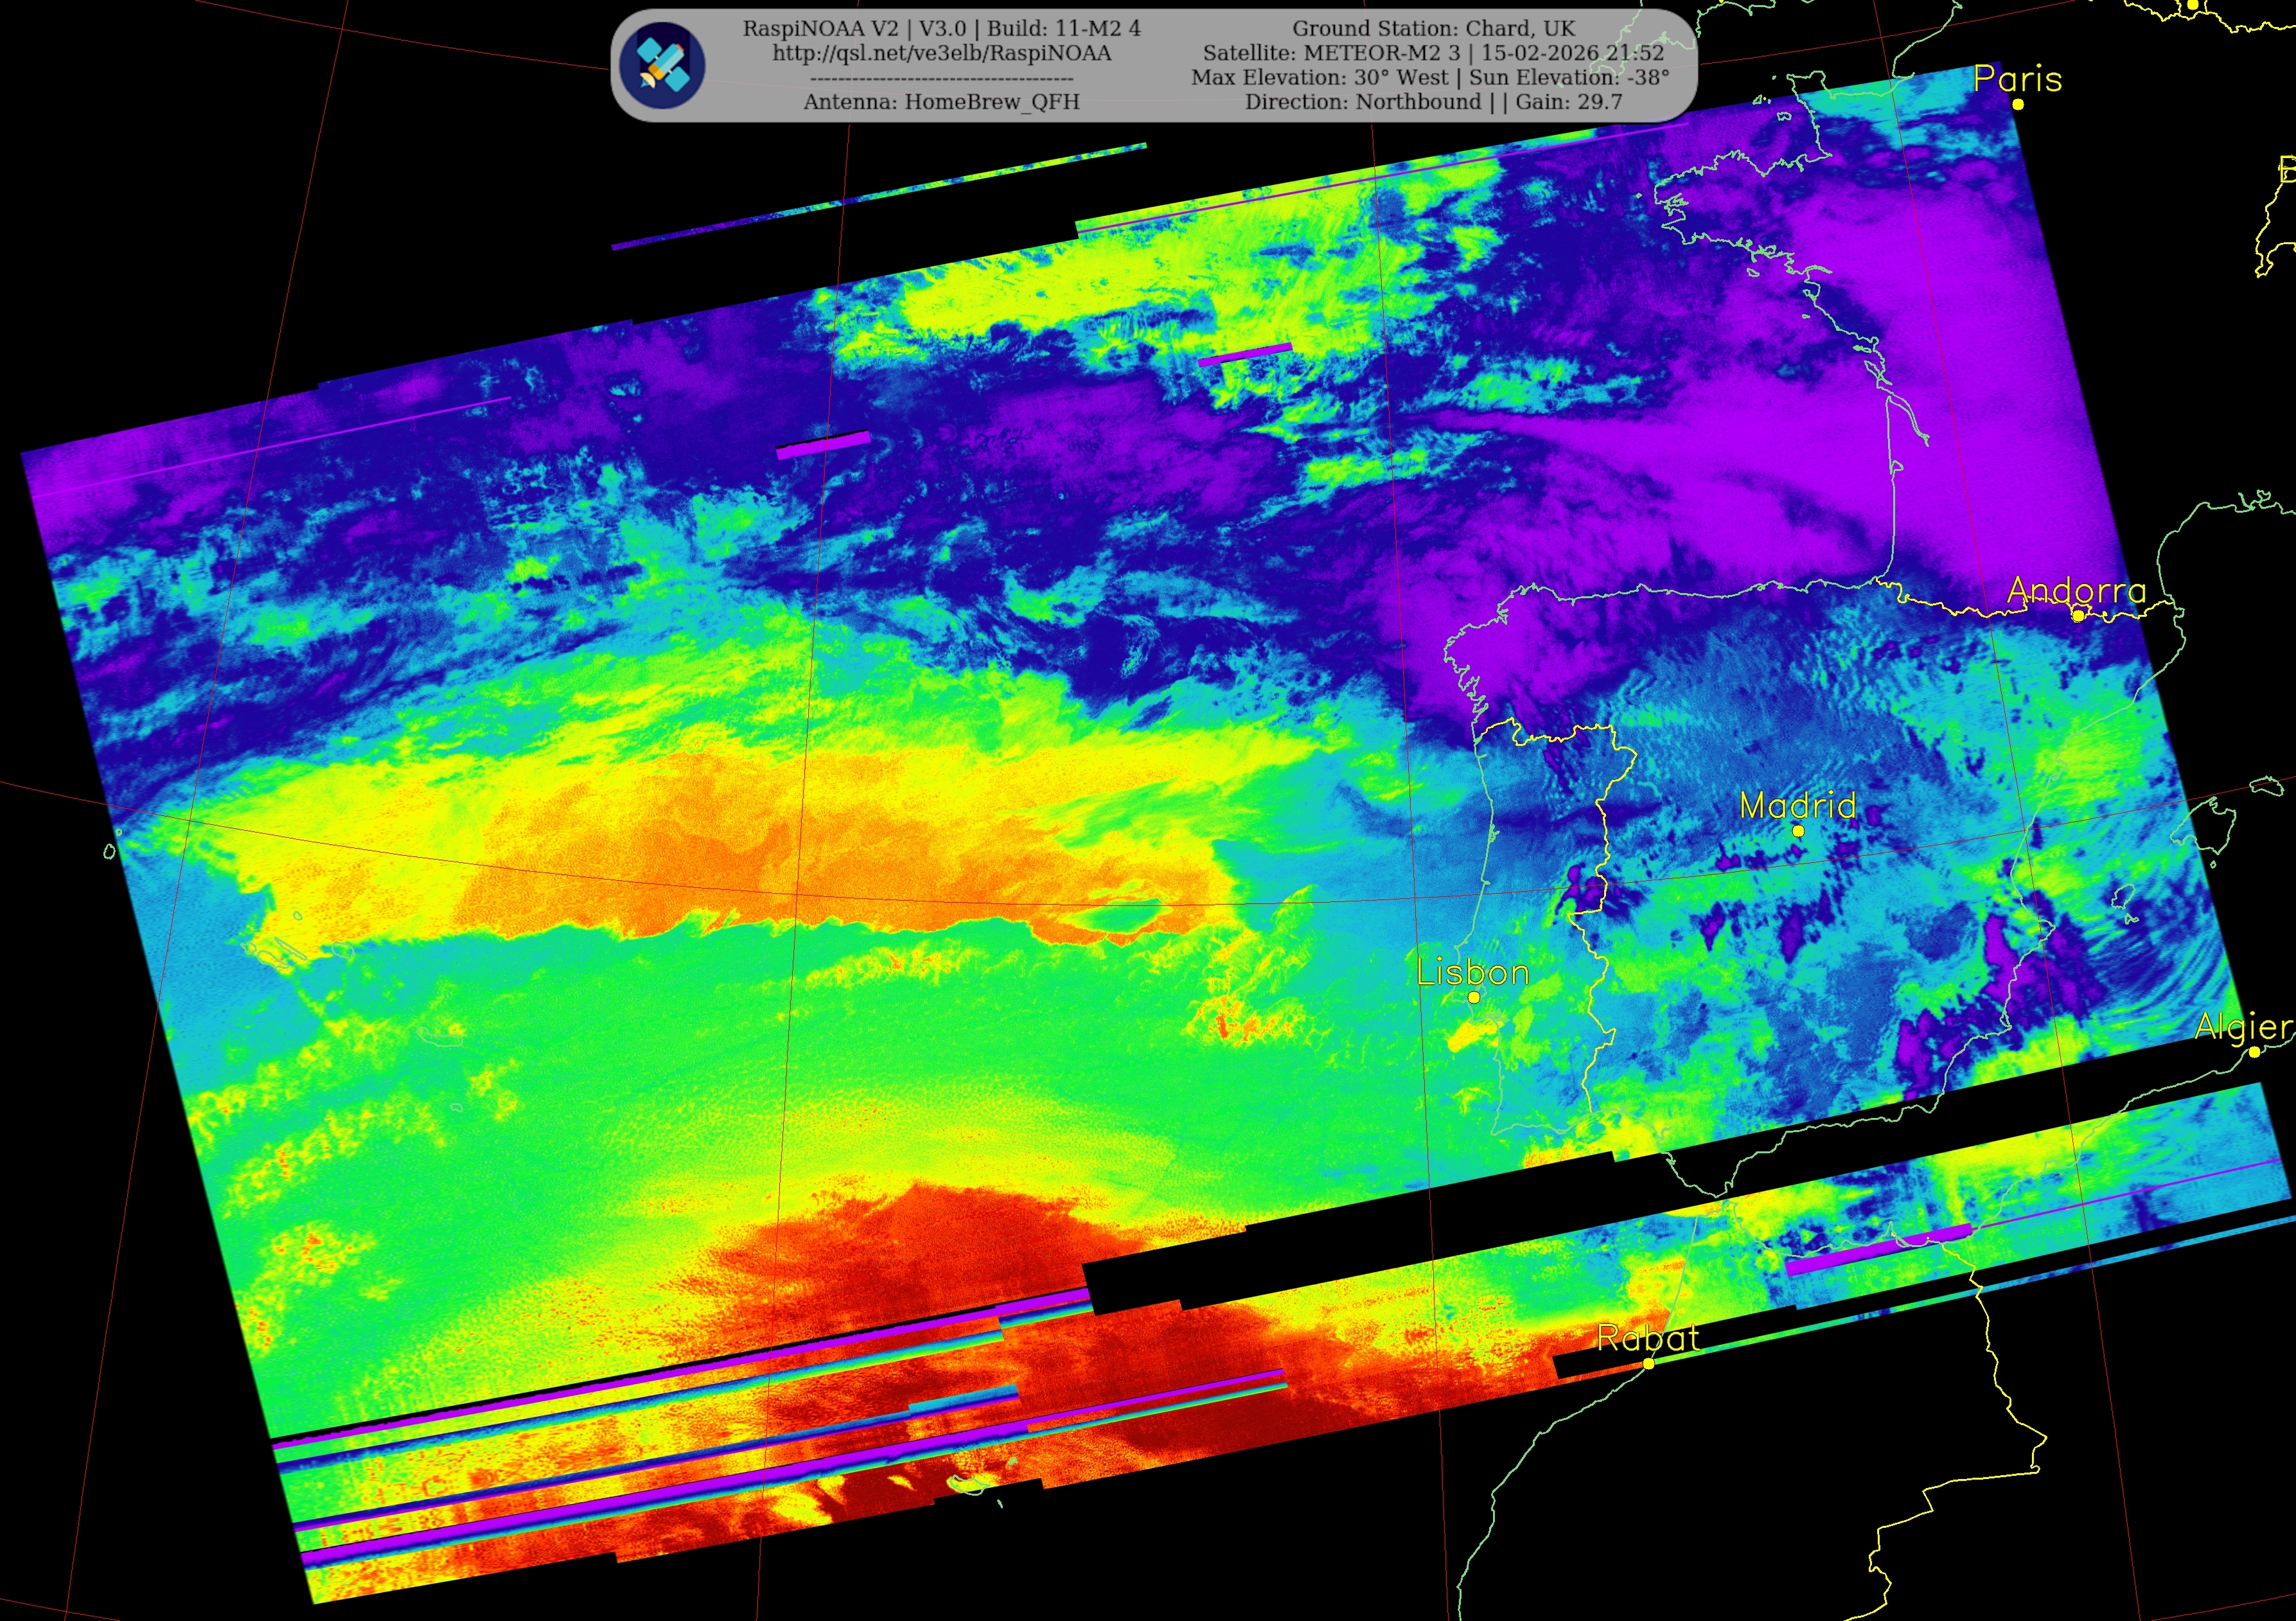Click the Max Elevation 30° West text
Image resolution: width=2296 pixels, height=1621 pixels.
pyautogui.click(x=1319, y=77)
